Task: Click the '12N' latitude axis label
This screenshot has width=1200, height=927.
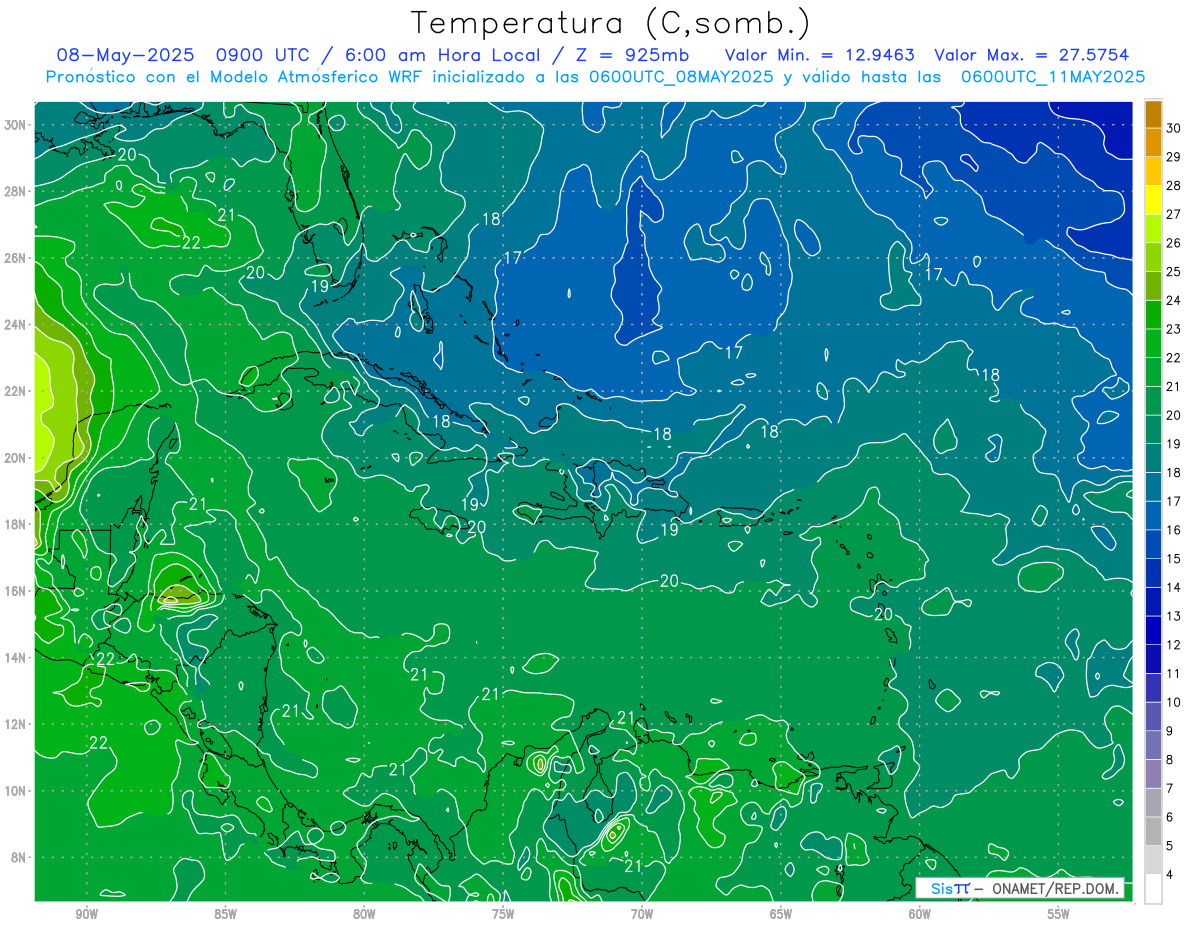Action: point(16,724)
